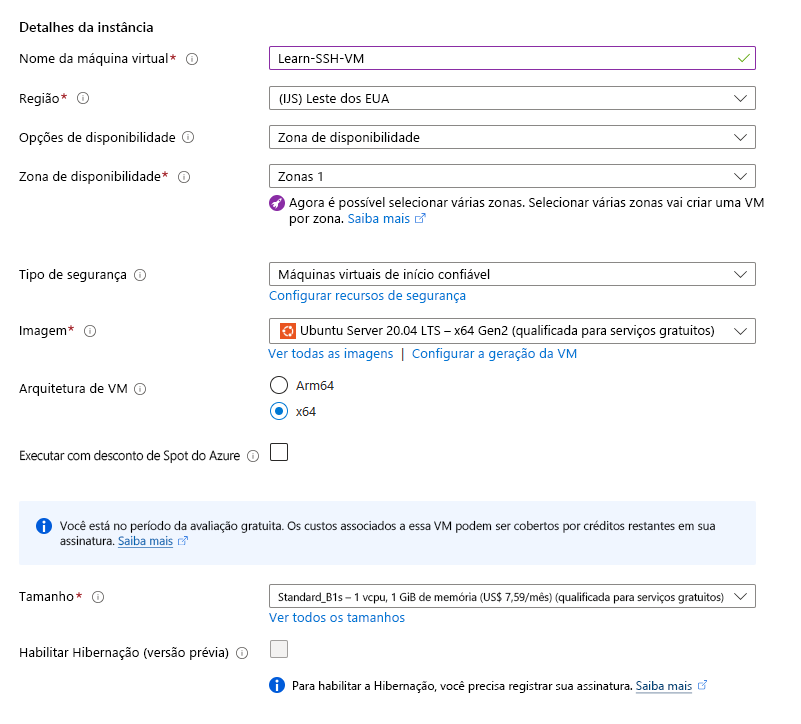Select the Arm64 architecture radio button
The image size is (801, 724).
click(277, 382)
